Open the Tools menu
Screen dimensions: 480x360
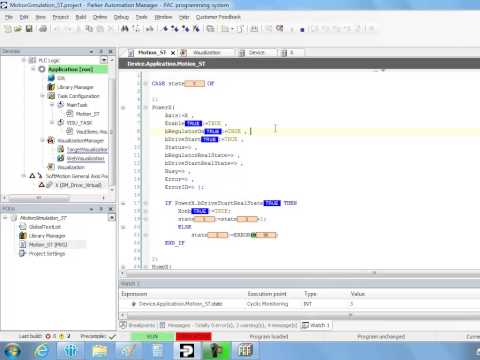(x=141, y=17)
